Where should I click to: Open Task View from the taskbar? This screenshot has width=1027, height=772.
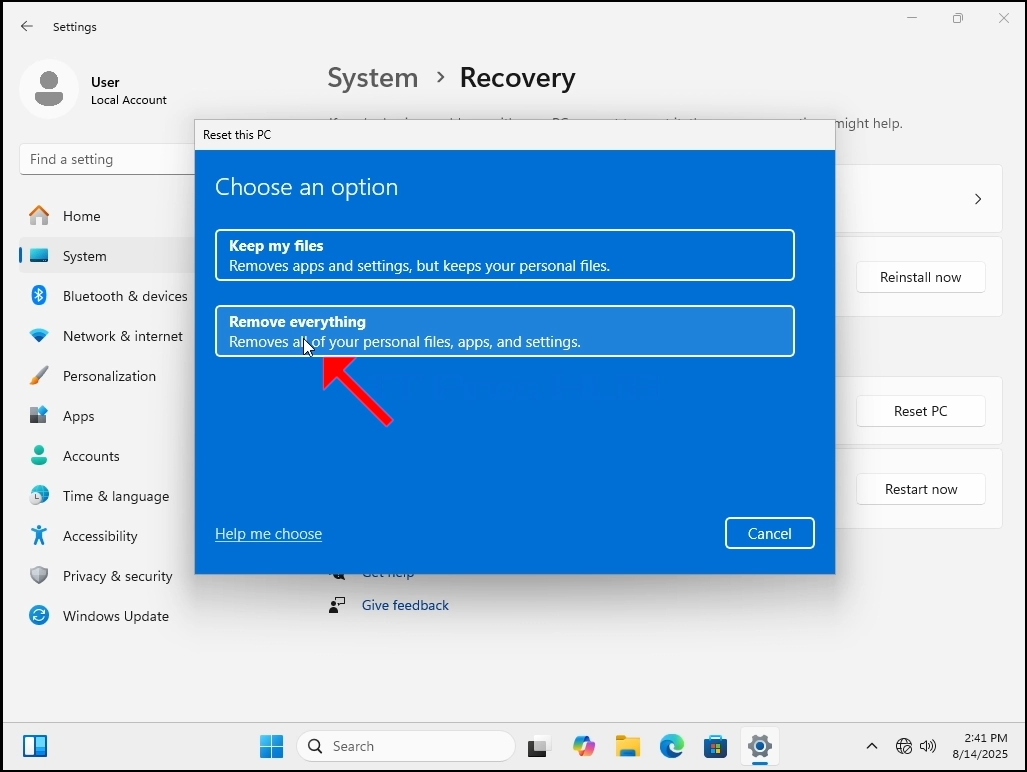[x=538, y=746]
